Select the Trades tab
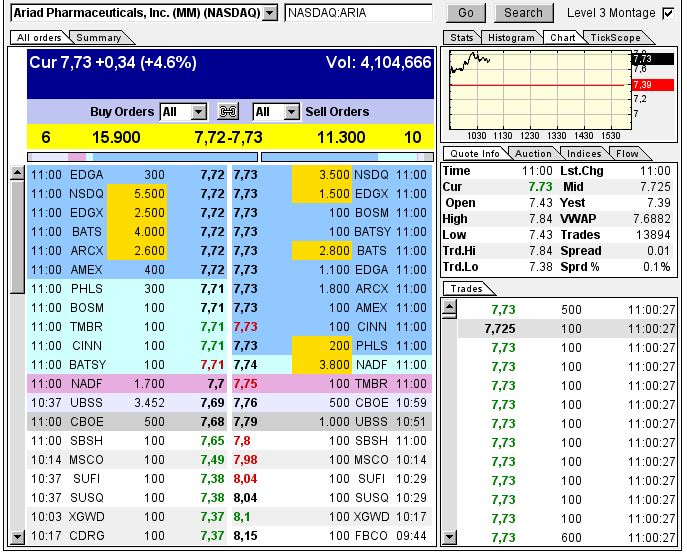This screenshot has height=556, width=687. 466,289
